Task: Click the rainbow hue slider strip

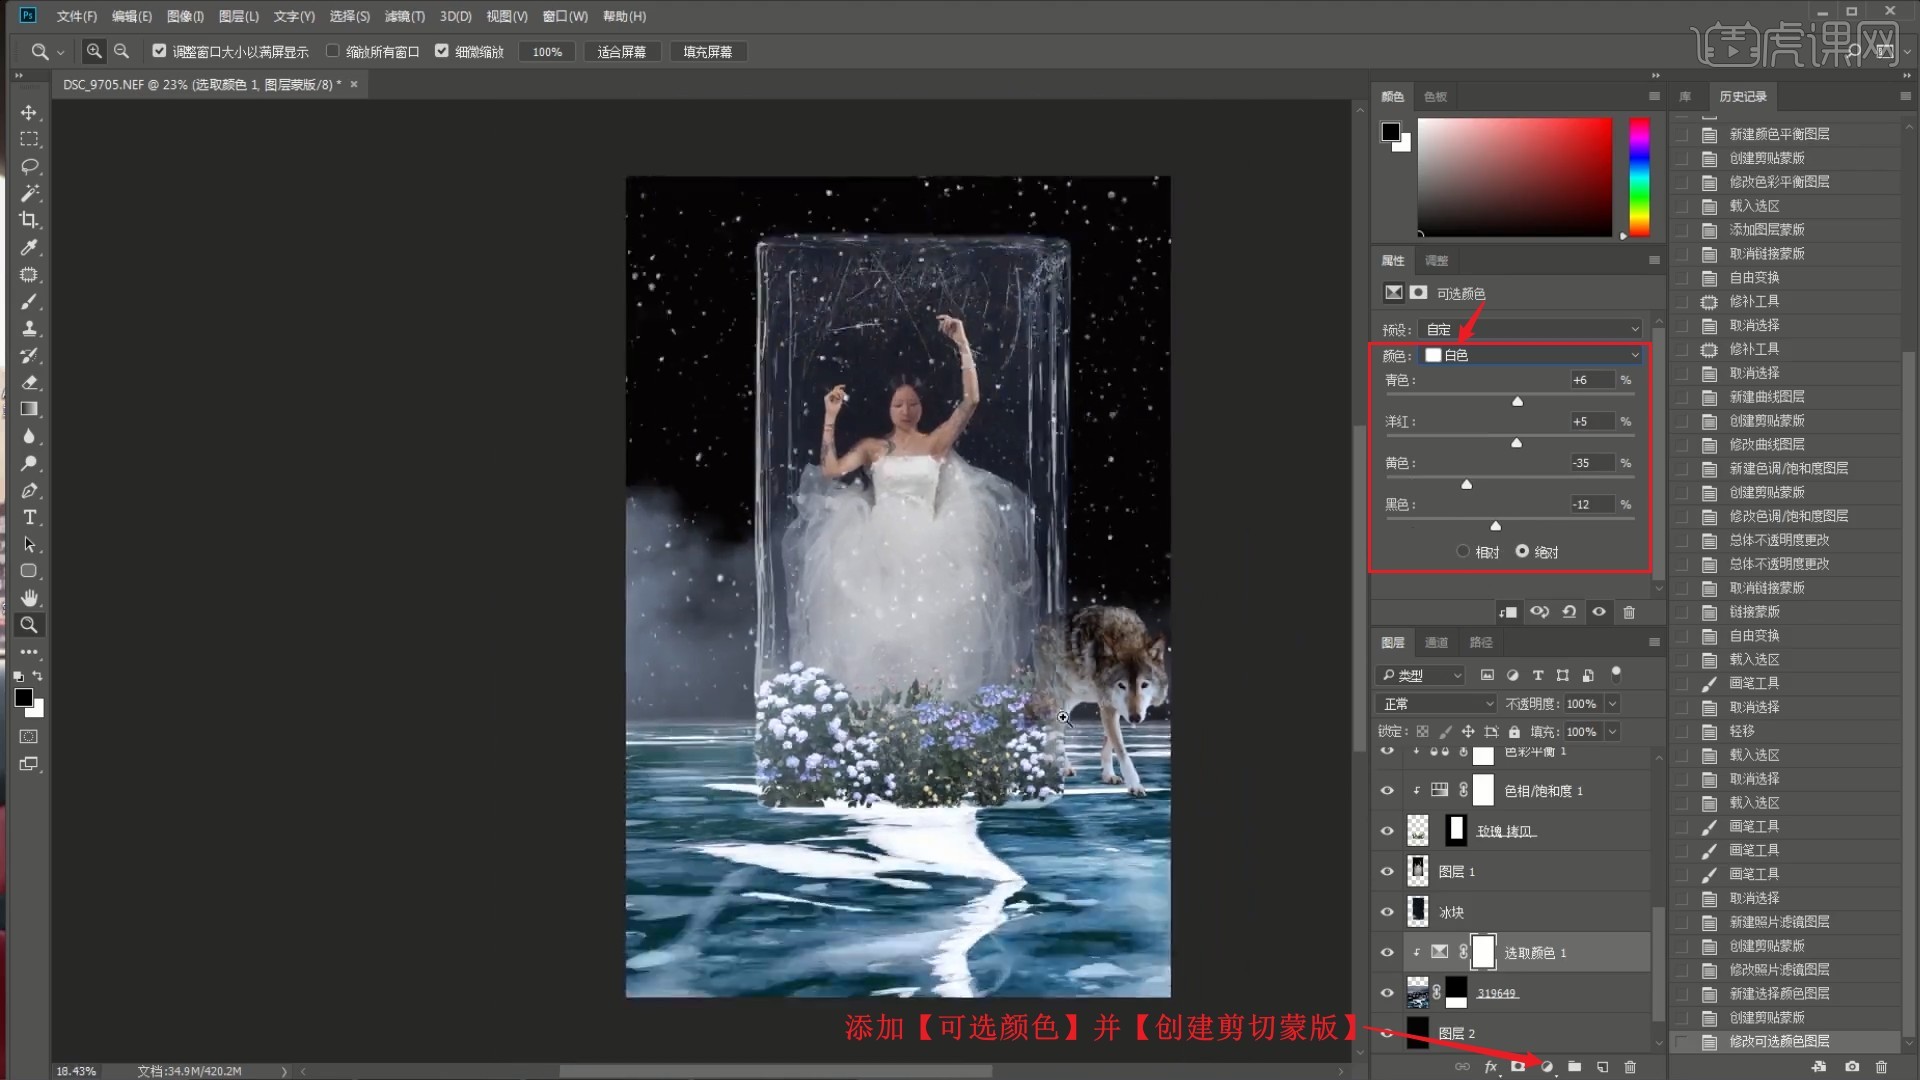Action: (x=1639, y=177)
